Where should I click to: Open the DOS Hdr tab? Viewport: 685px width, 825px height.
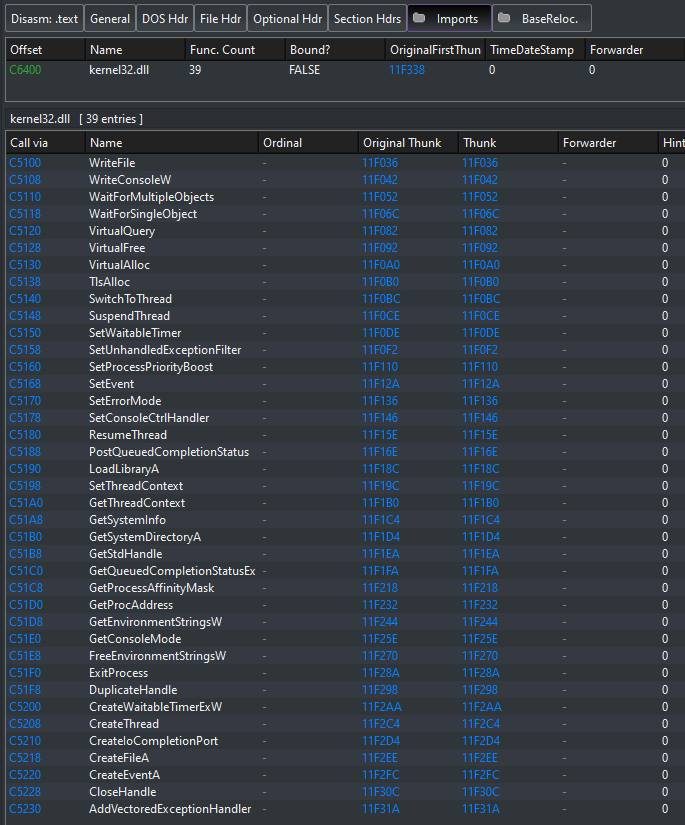[x=165, y=18]
